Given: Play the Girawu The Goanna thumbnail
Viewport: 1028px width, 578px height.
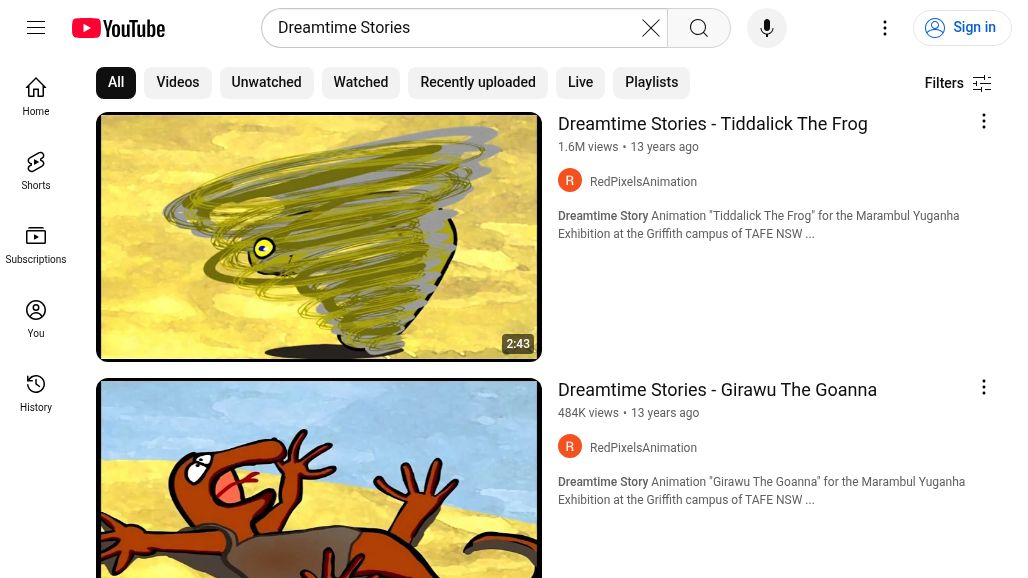Looking at the screenshot, I should click(319, 478).
